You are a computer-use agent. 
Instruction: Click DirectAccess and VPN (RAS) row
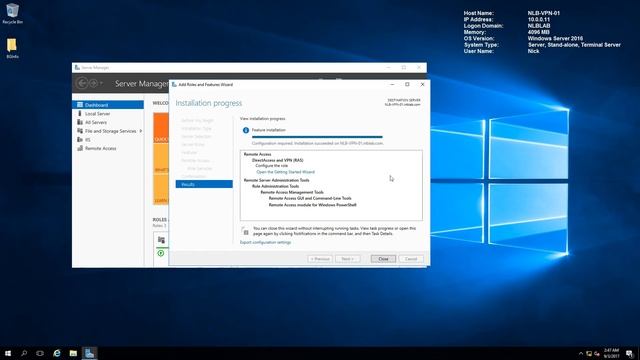pyautogui.click(x=278, y=160)
